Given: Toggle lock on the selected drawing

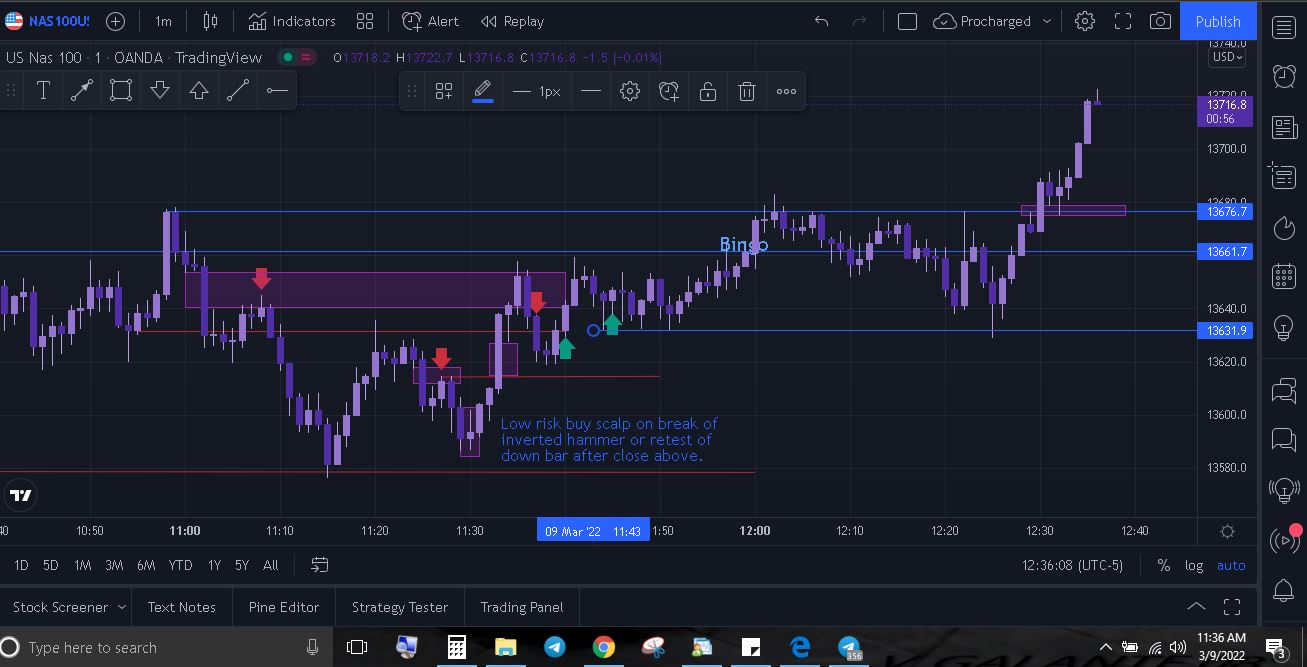Looking at the screenshot, I should tap(708, 91).
